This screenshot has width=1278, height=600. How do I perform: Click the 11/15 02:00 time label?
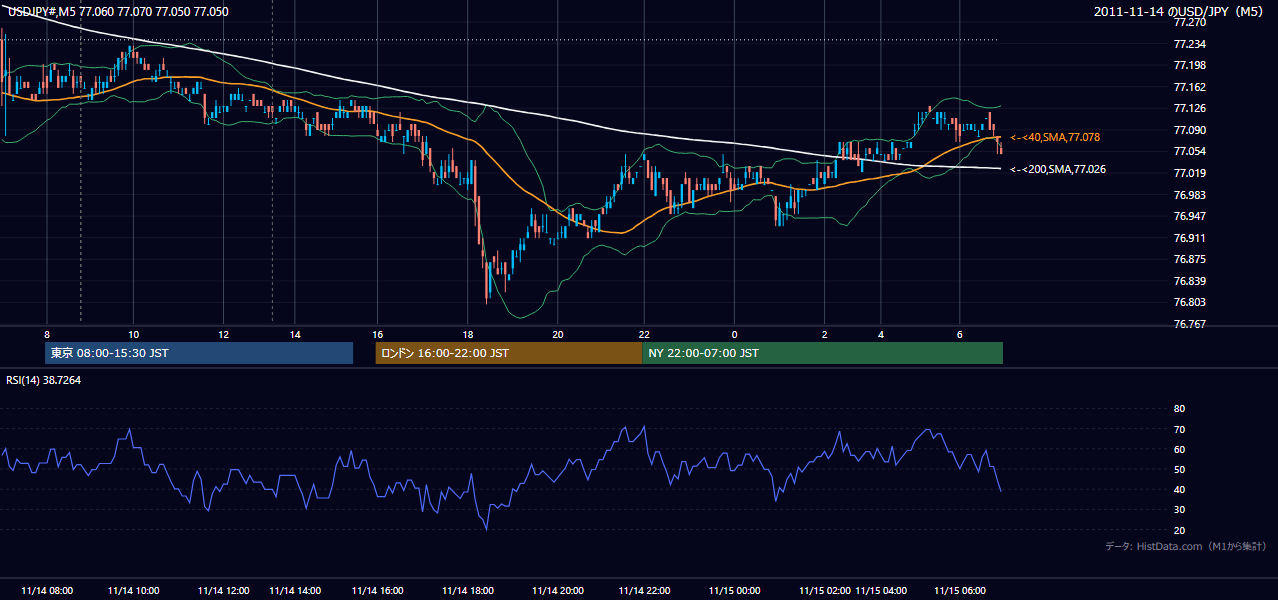825,590
